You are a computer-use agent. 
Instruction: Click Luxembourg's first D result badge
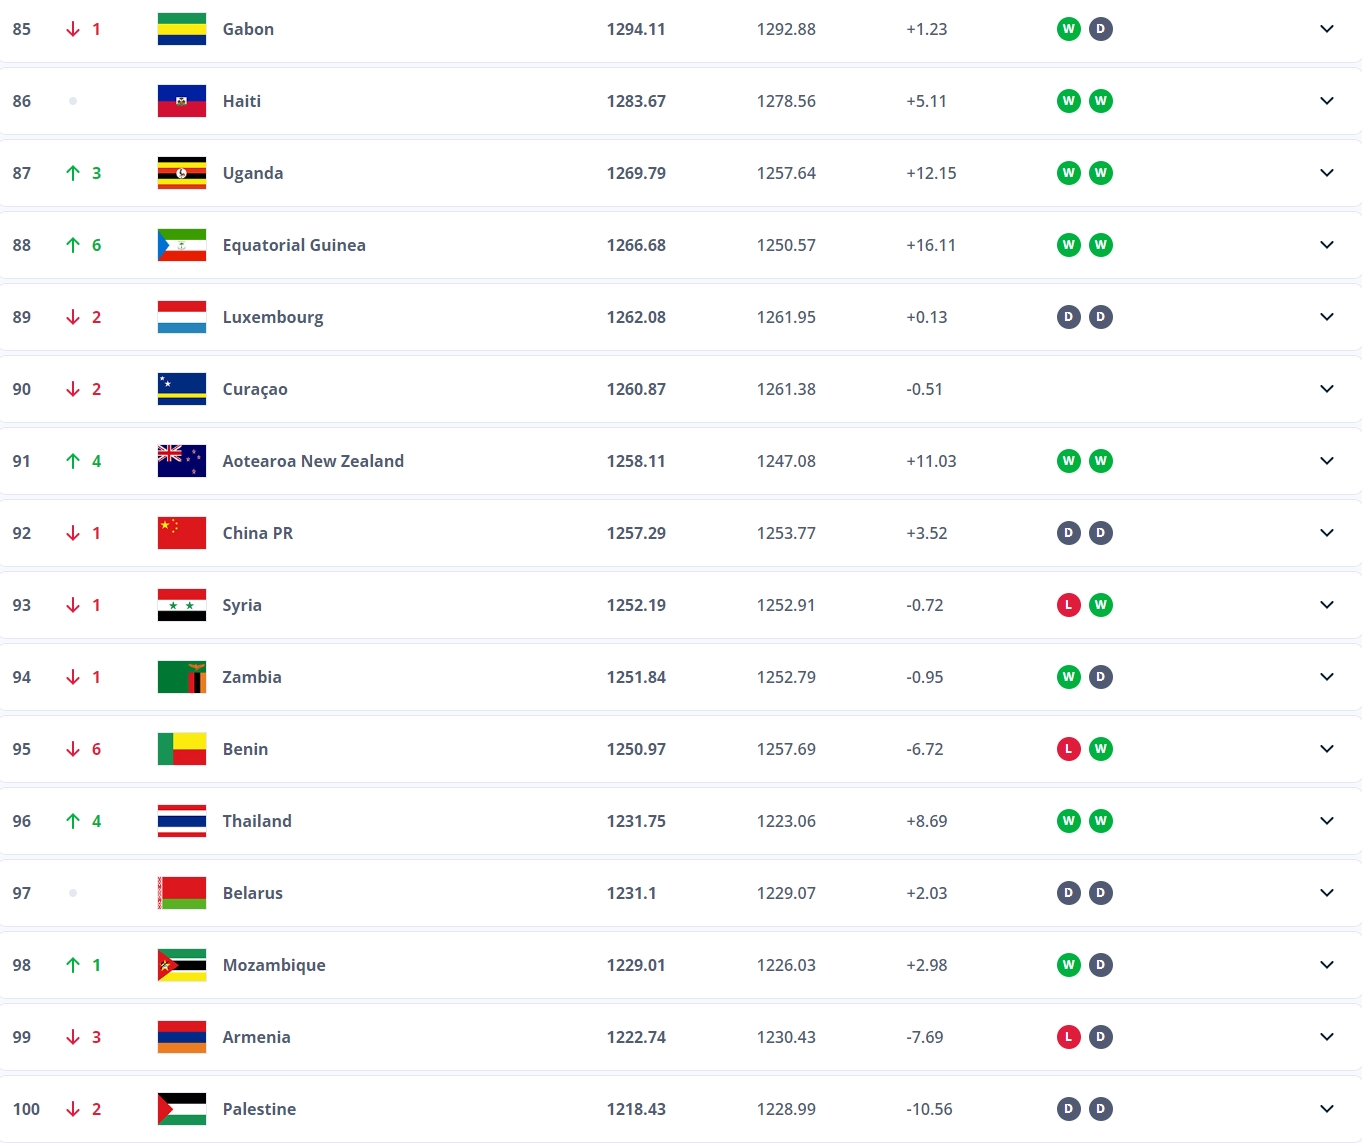point(1069,317)
